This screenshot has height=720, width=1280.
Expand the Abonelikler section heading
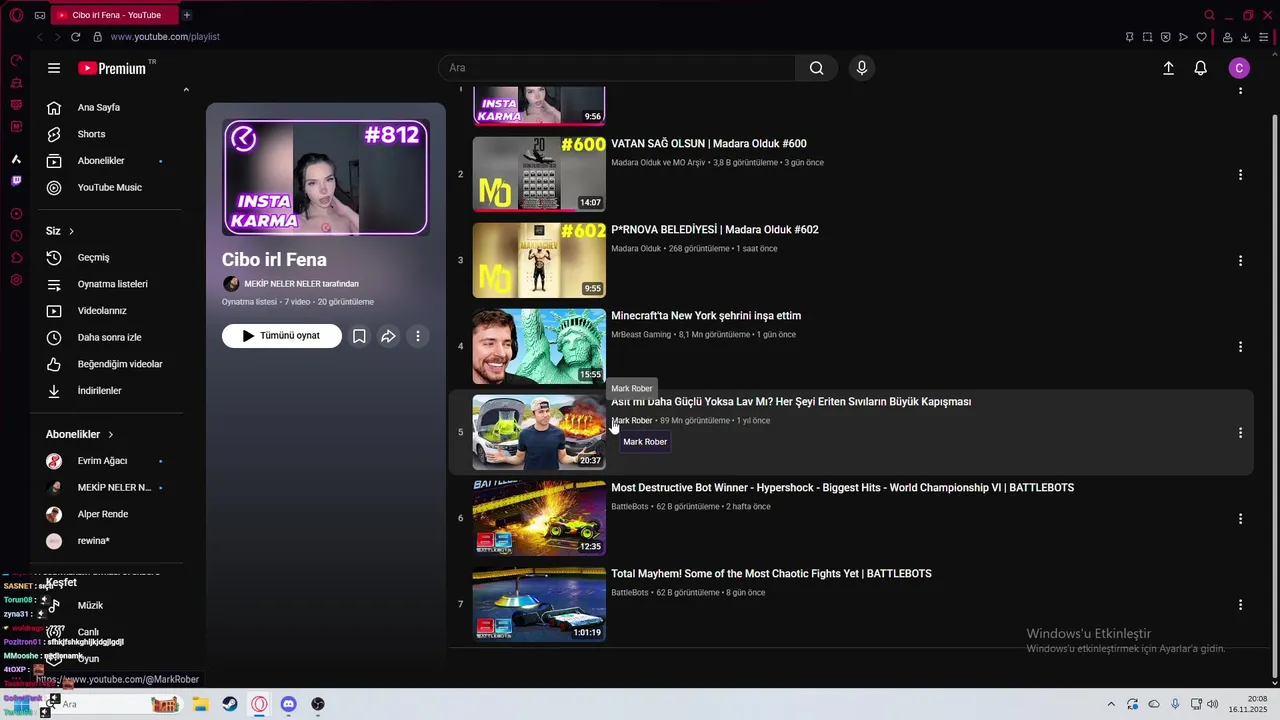pos(80,434)
